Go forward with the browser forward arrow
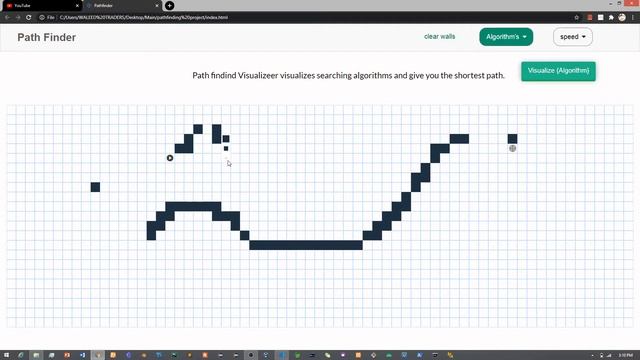Image resolution: width=640 pixels, height=360 pixels. (18, 18)
